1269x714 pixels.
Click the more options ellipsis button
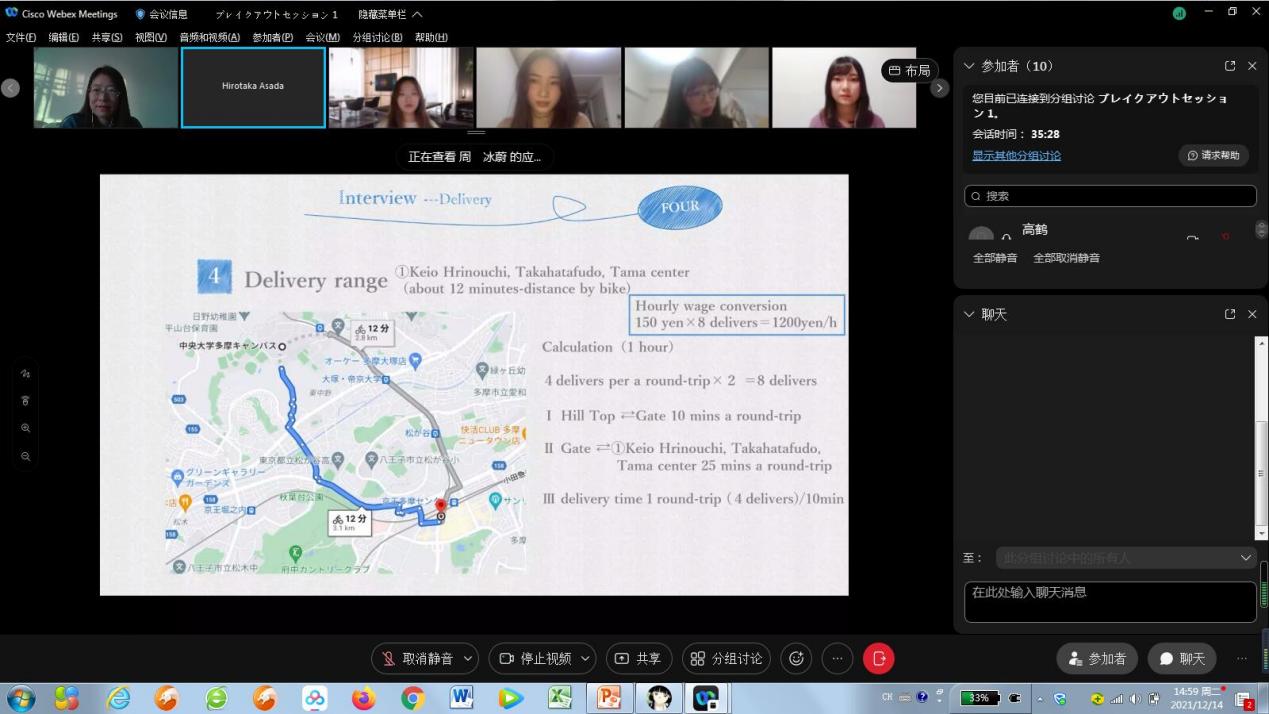click(837, 658)
